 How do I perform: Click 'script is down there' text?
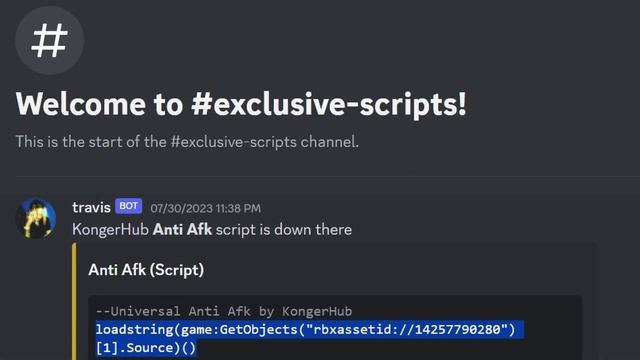pyautogui.click(x=284, y=230)
